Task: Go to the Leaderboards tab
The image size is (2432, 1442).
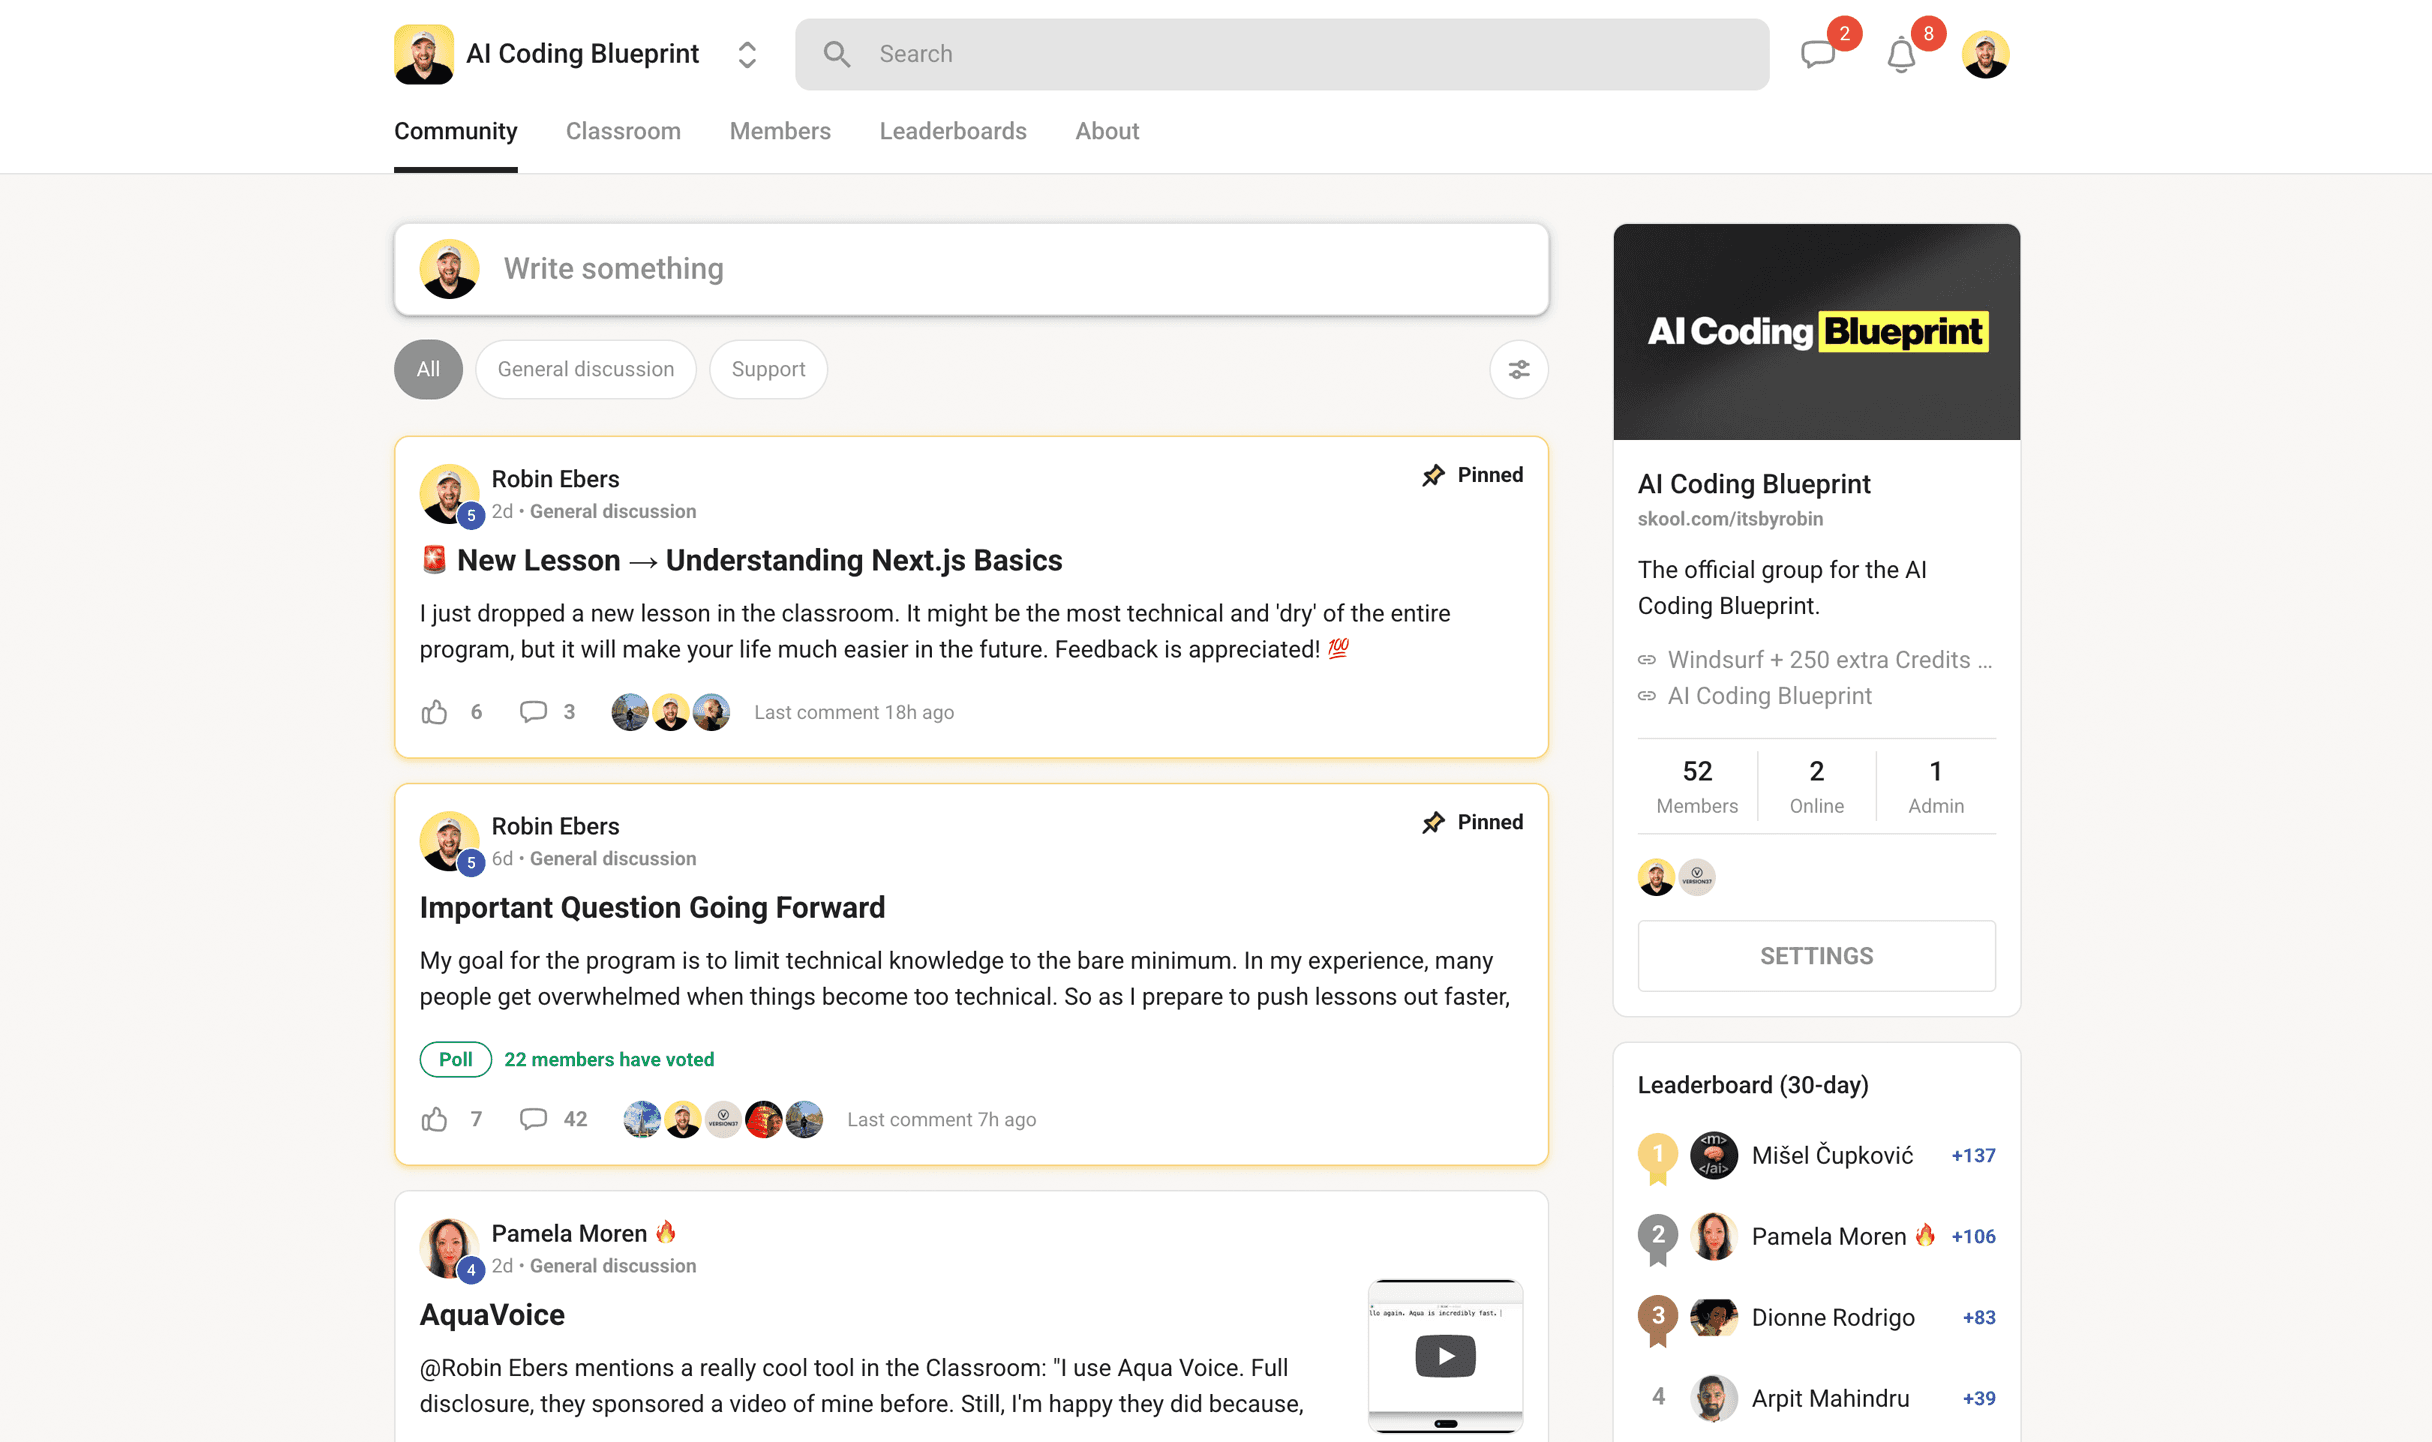Action: [x=953, y=131]
